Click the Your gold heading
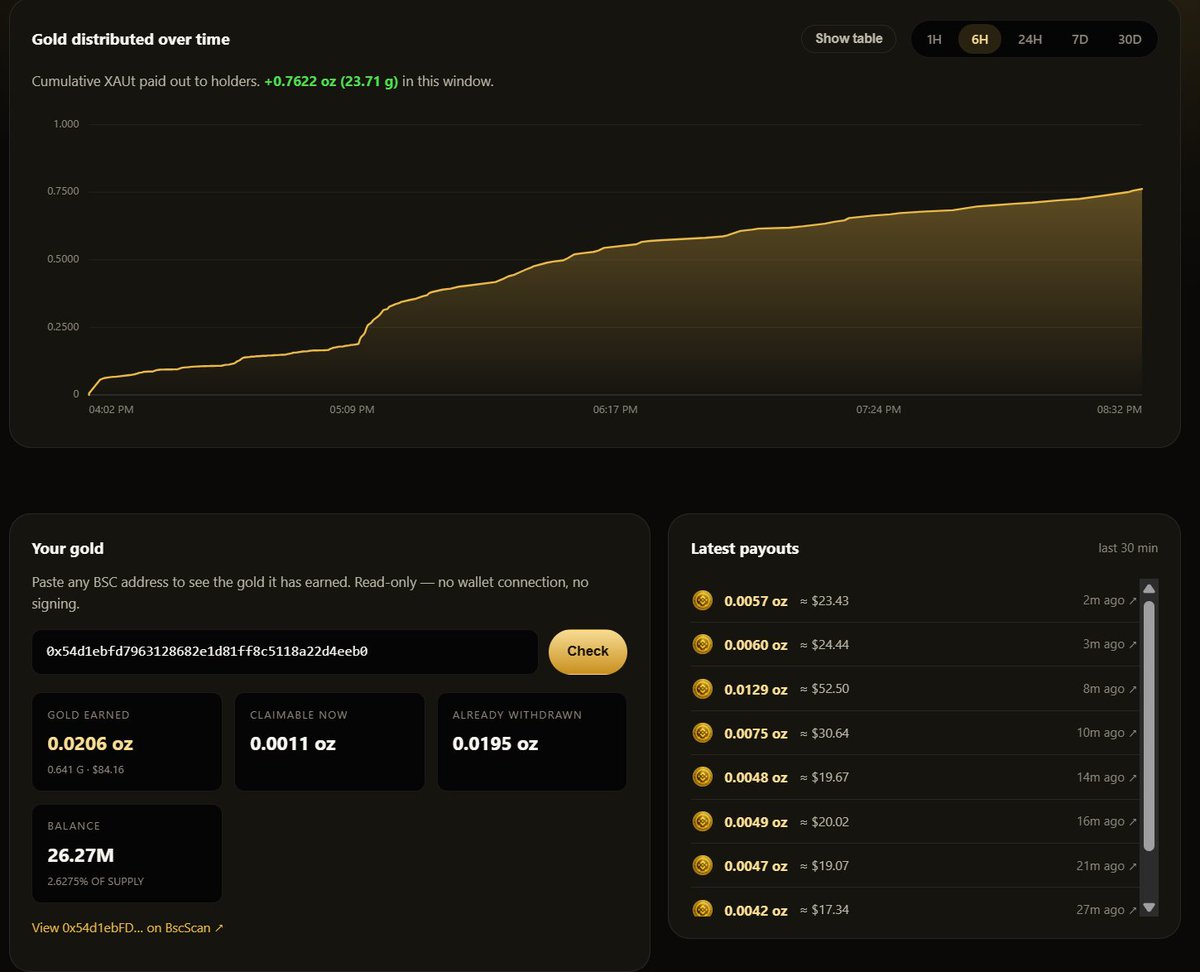The width and height of the screenshot is (1200, 972). pos(68,548)
